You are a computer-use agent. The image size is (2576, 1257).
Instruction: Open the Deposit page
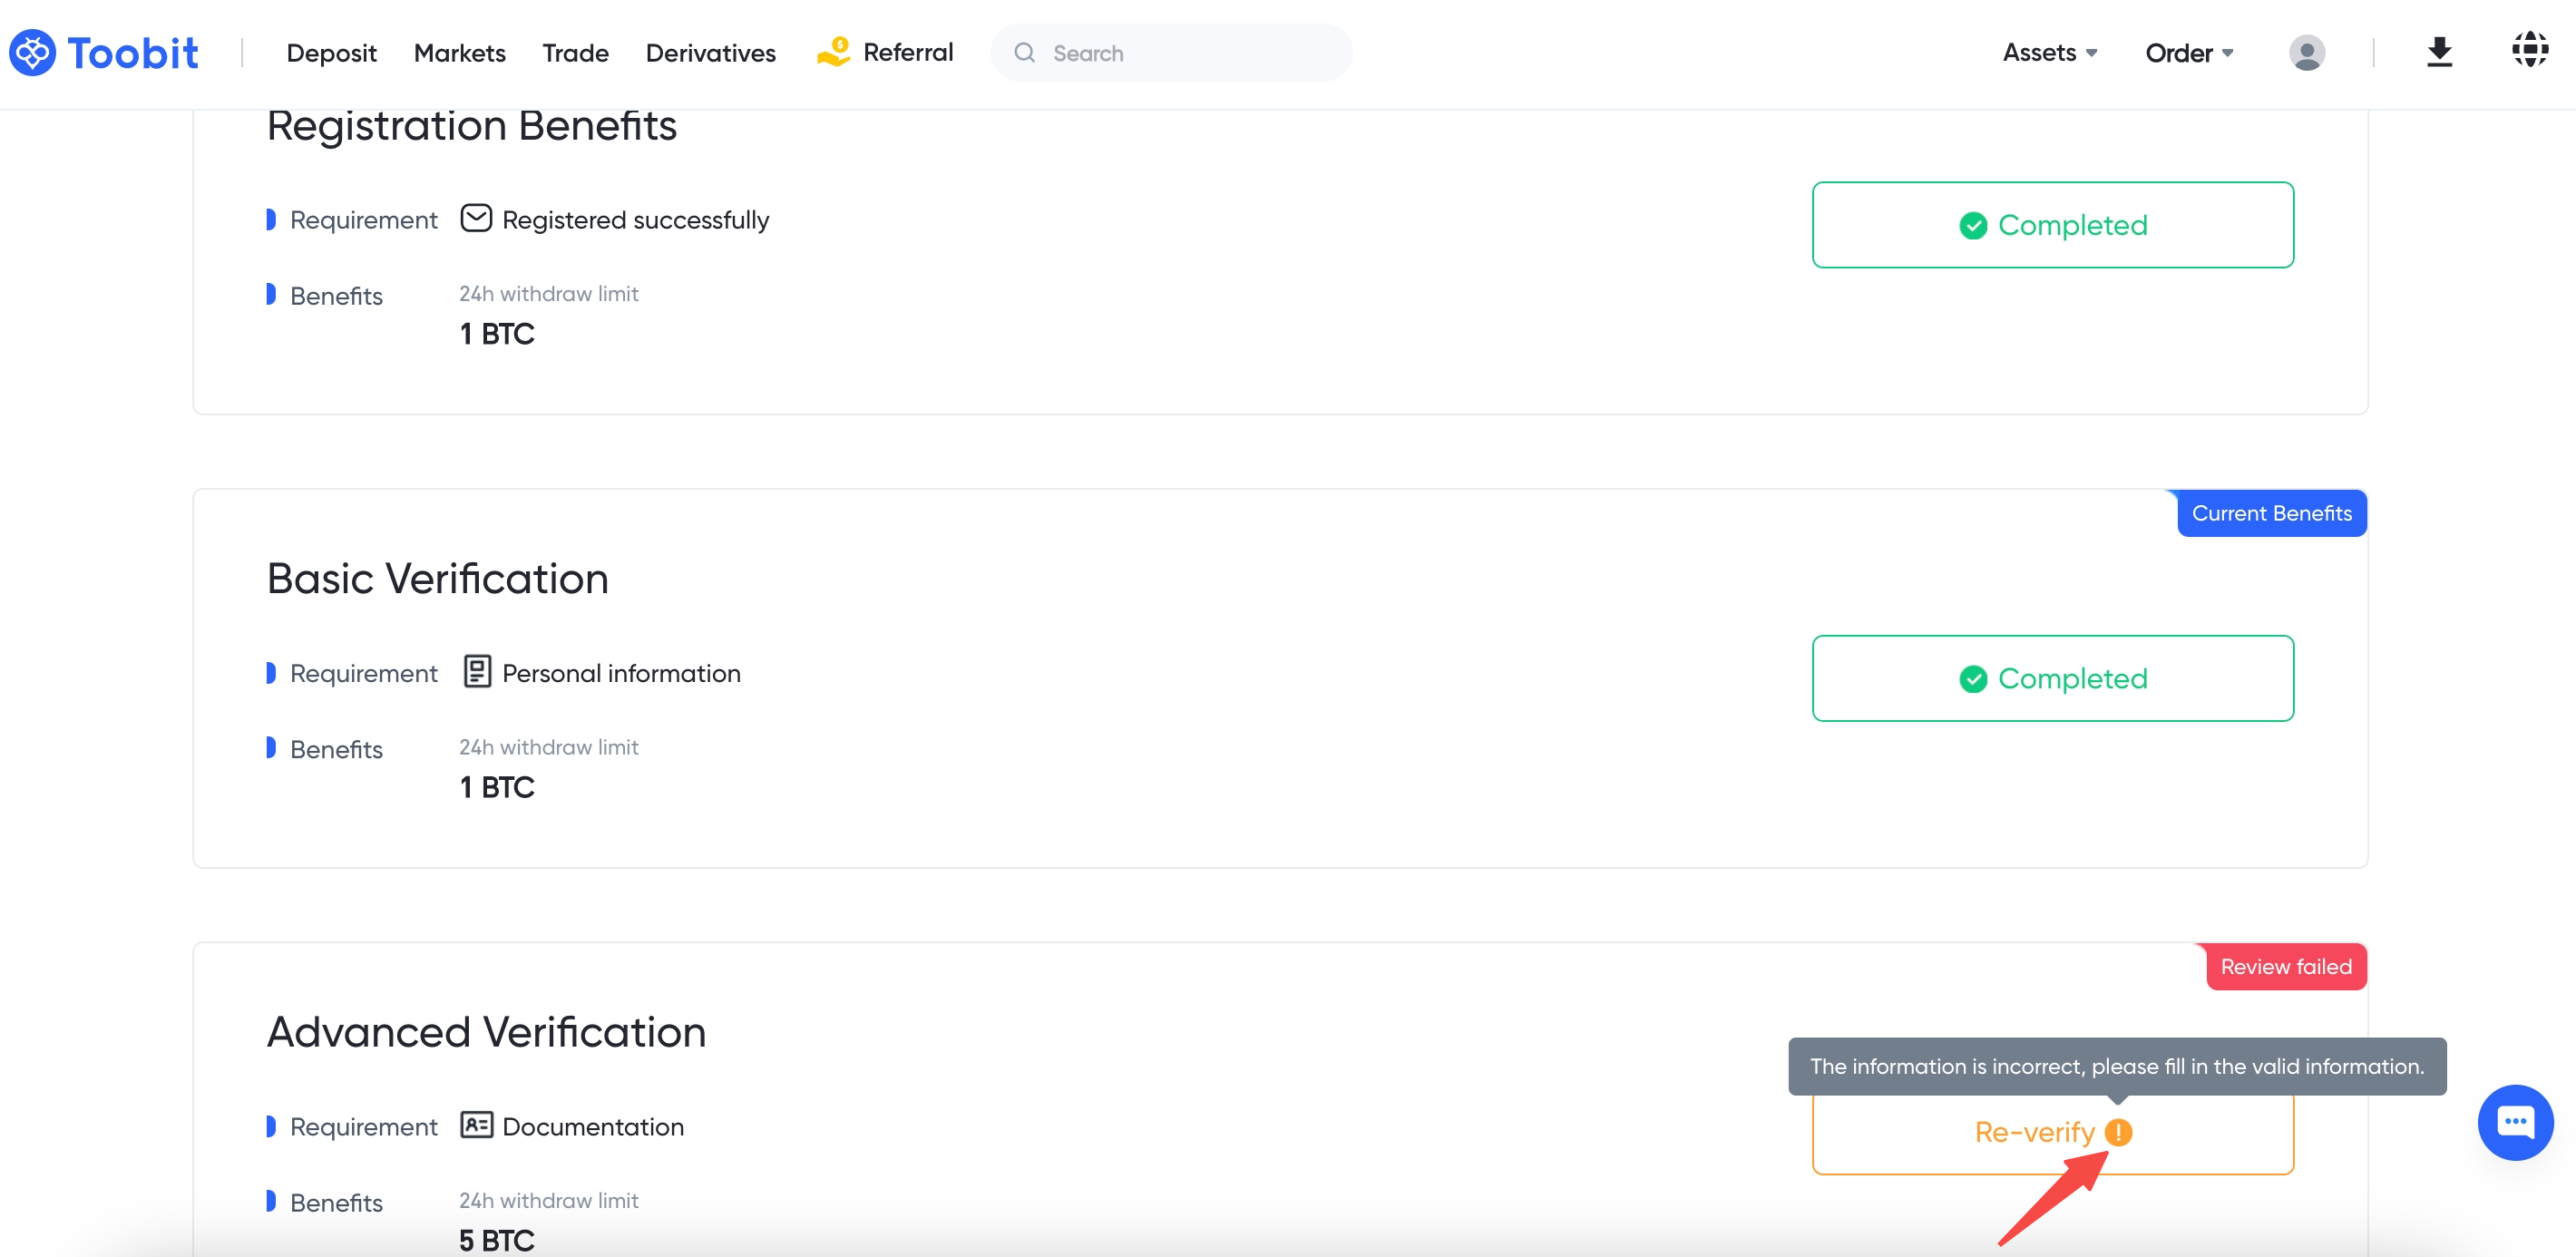pyautogui.click(x=331, y=53)
